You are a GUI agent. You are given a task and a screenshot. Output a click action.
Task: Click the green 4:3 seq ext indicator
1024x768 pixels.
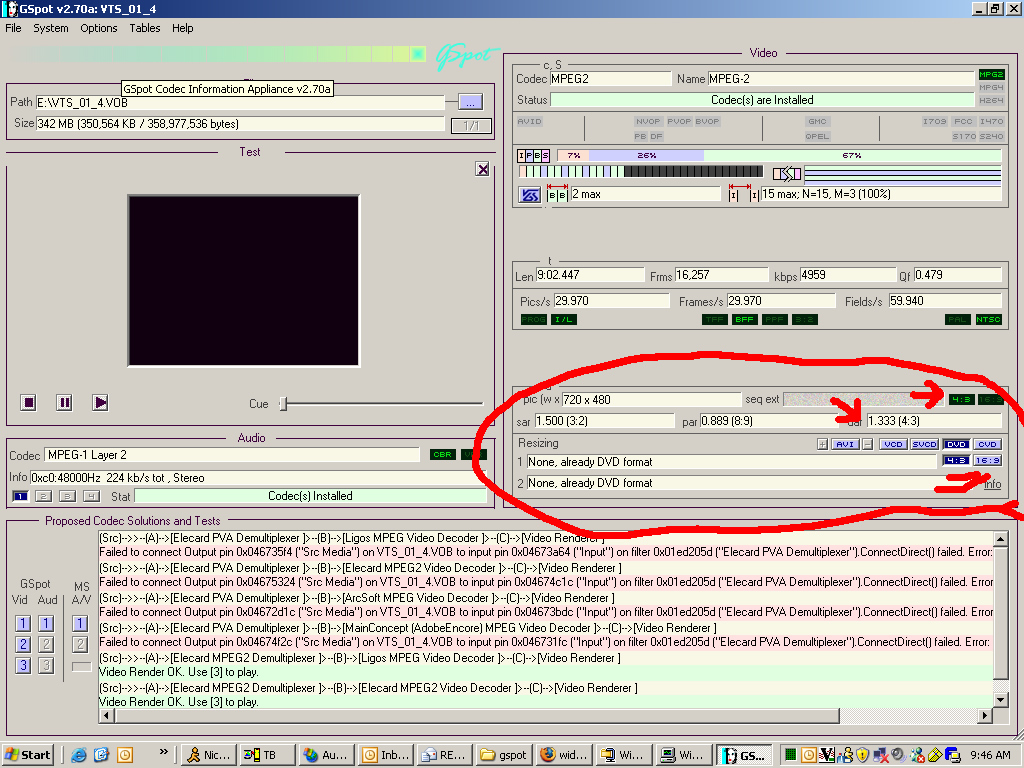(x=961, y=399)
